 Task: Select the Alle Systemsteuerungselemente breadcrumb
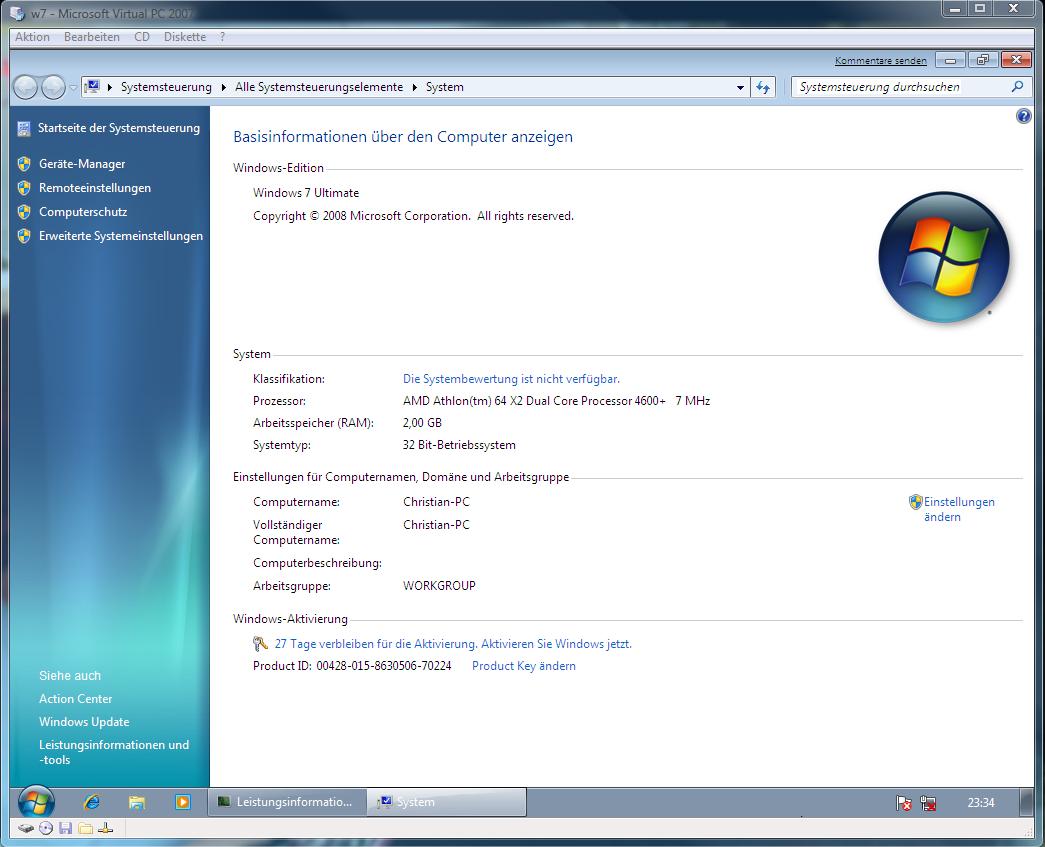(319, 87)
